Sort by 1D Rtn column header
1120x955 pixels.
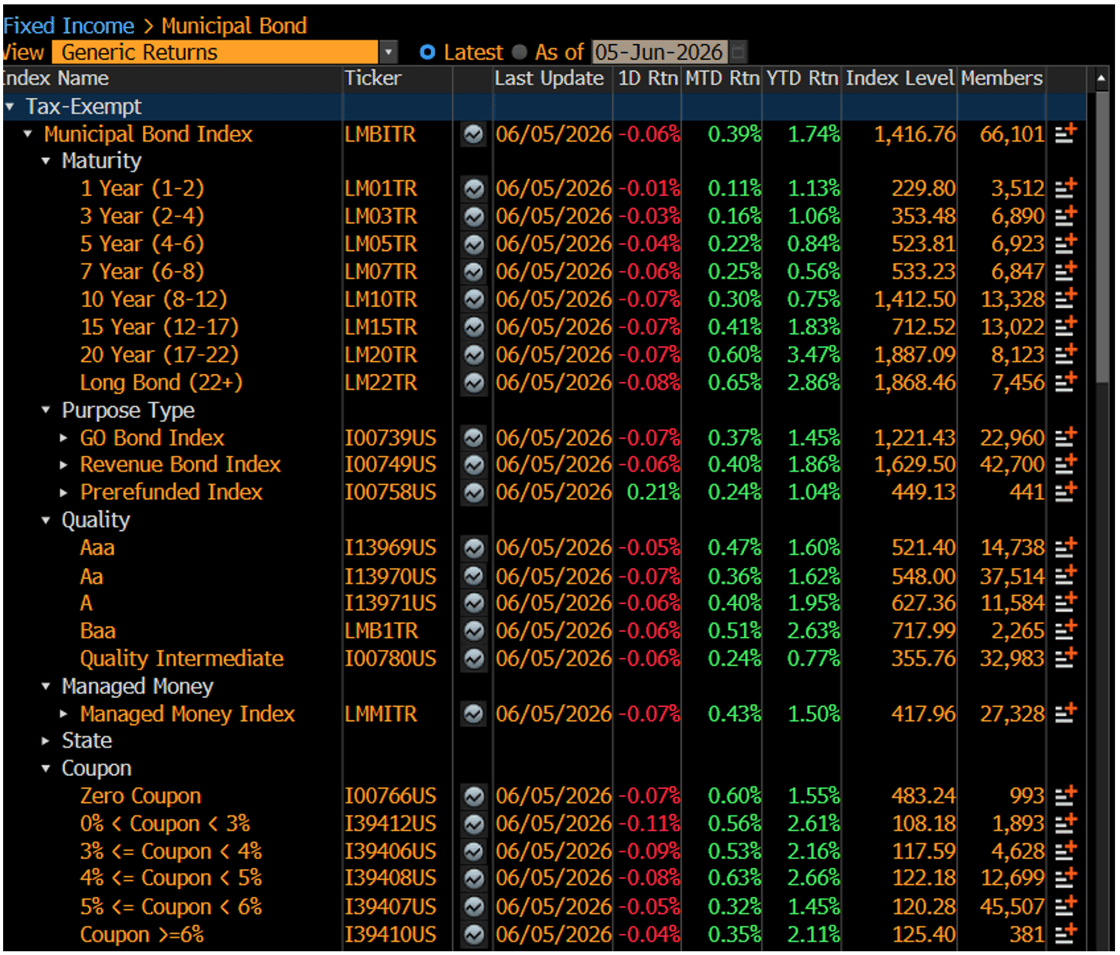pos(647,78)
